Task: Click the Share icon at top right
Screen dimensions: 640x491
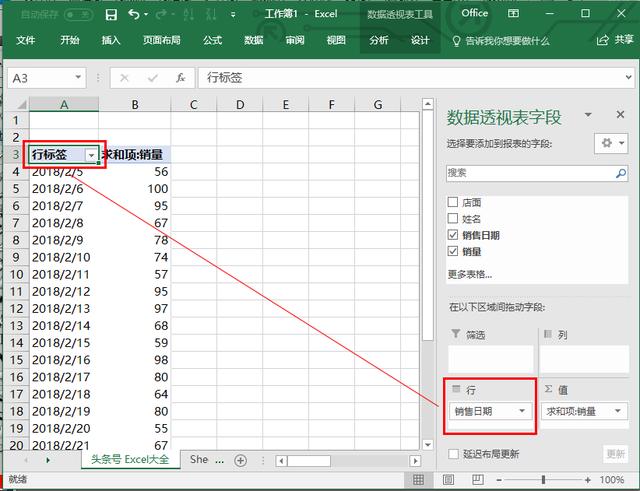Action: pyautogui.click(x=602, y=40)
